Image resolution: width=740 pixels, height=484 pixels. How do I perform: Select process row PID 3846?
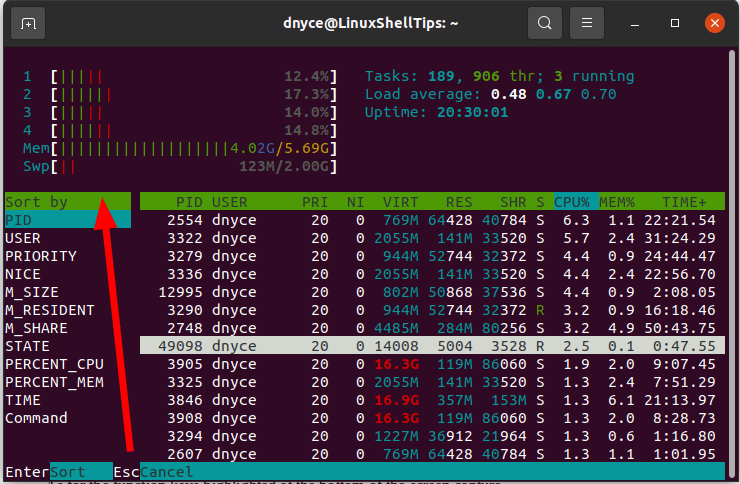tap(432, 400)
